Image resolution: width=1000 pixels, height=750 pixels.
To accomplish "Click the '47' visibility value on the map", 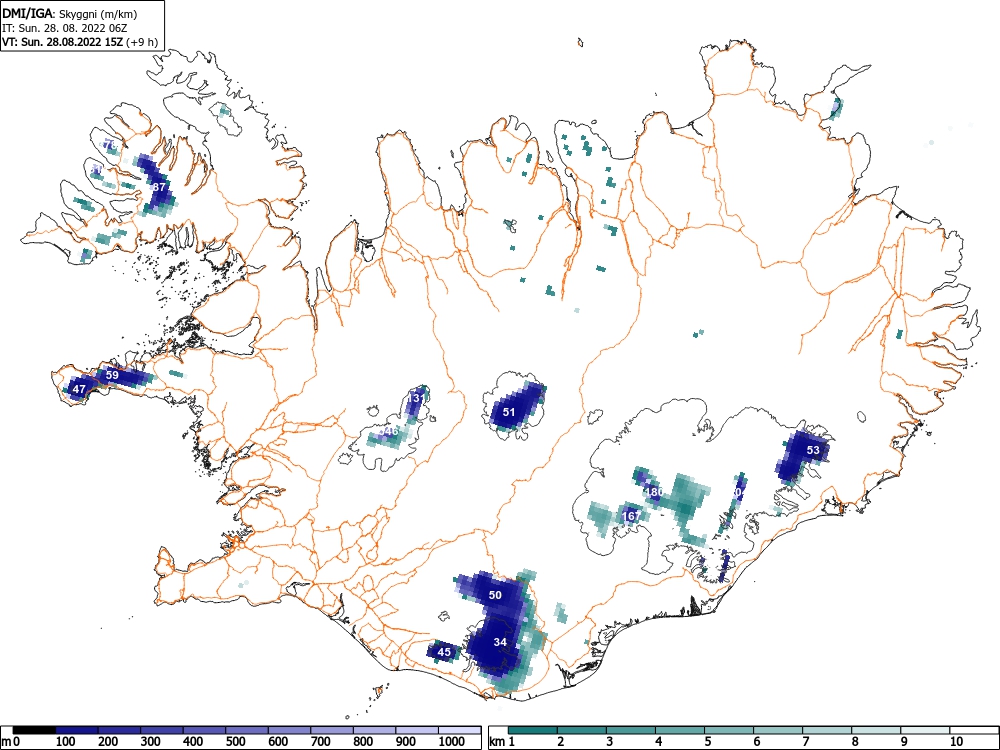I will (79, 389).
